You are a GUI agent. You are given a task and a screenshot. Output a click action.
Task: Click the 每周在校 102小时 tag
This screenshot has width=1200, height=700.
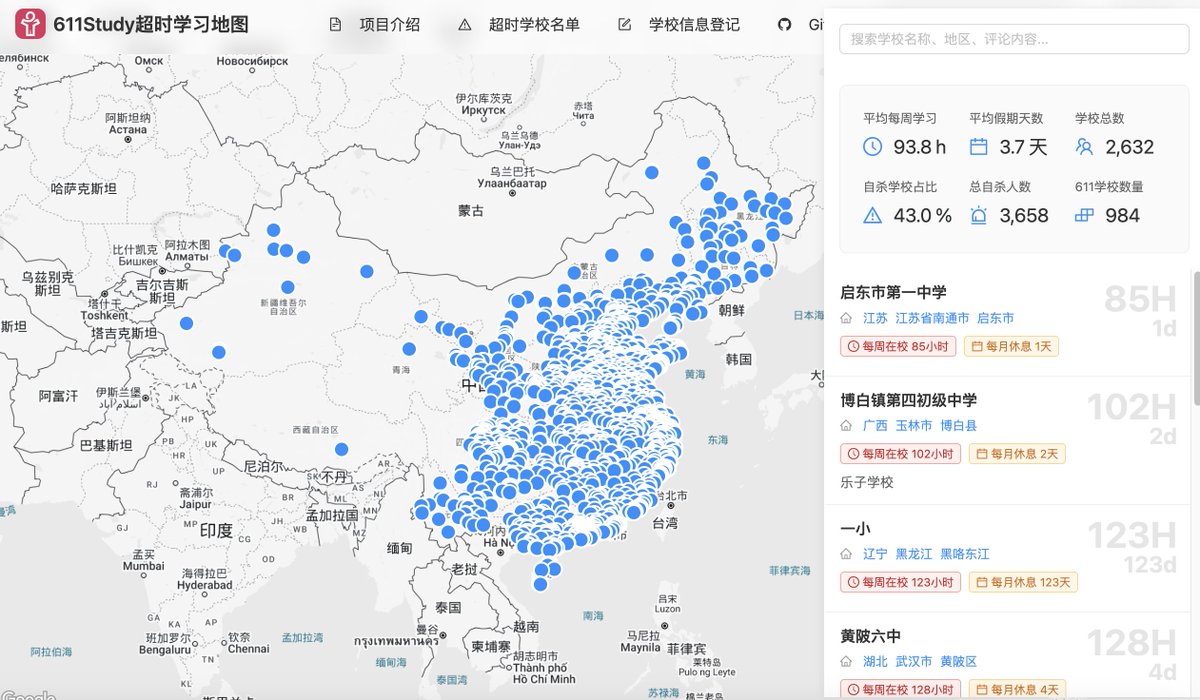click(x=900, y=454)
